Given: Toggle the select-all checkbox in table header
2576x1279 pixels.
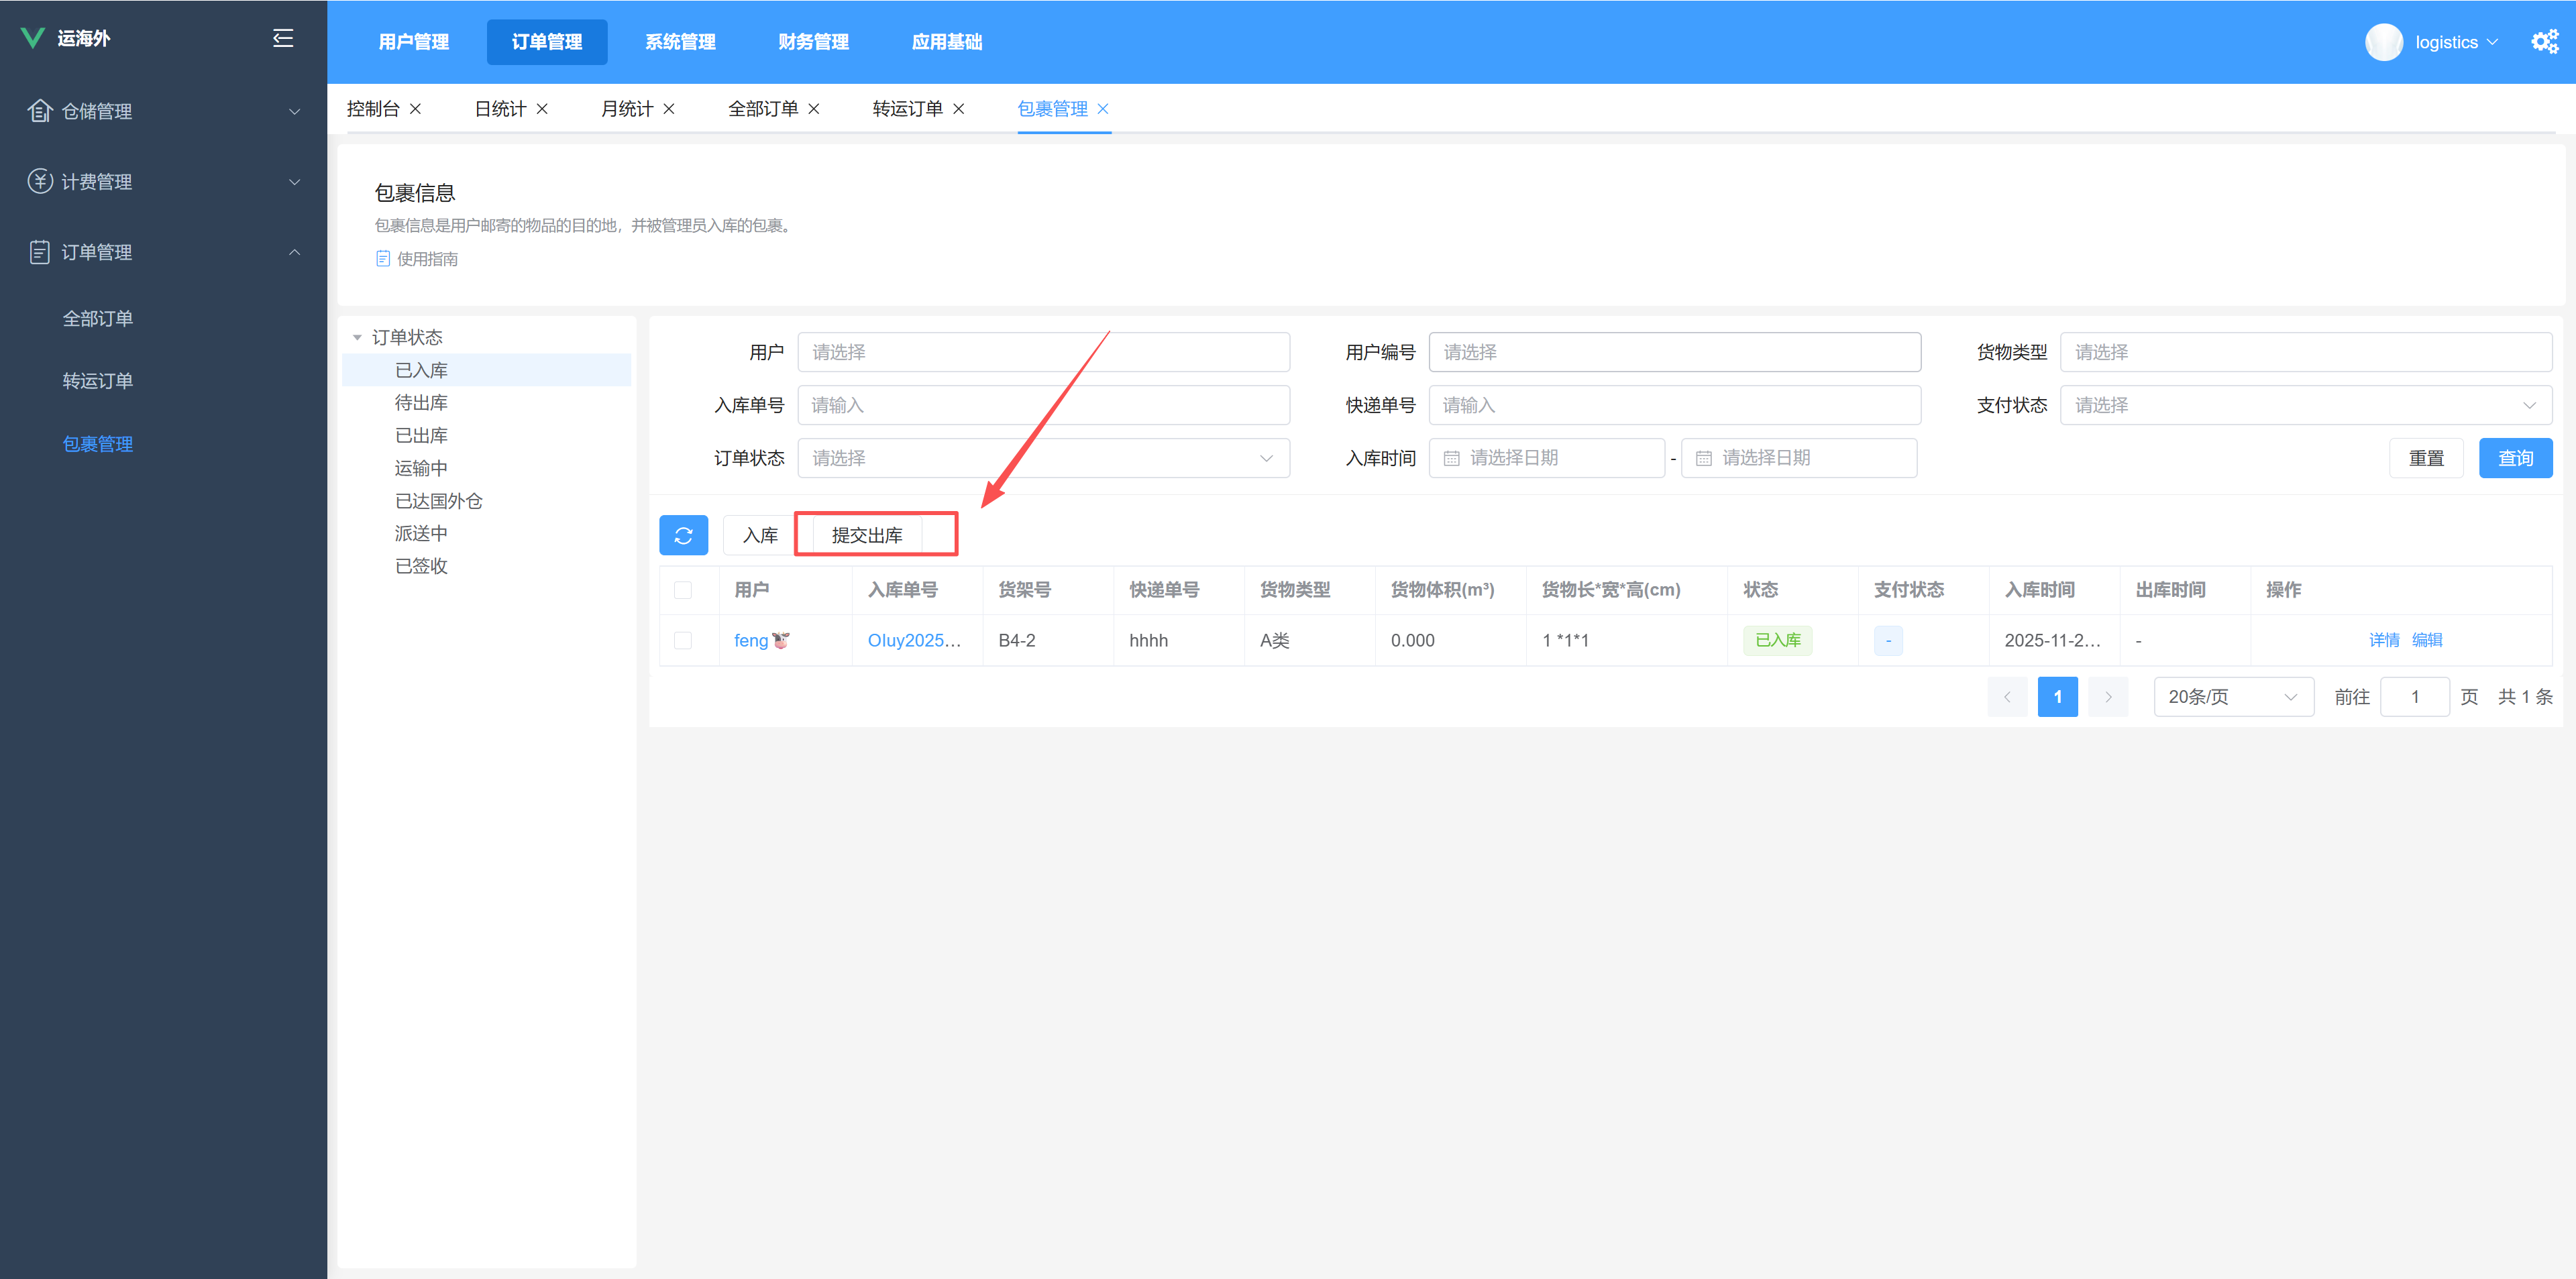Looking at the screenshot, I should pos(683,590).
